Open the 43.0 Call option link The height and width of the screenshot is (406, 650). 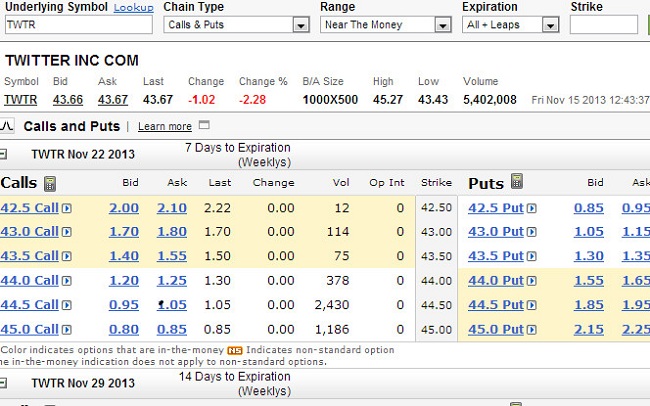tap(29, 231)
